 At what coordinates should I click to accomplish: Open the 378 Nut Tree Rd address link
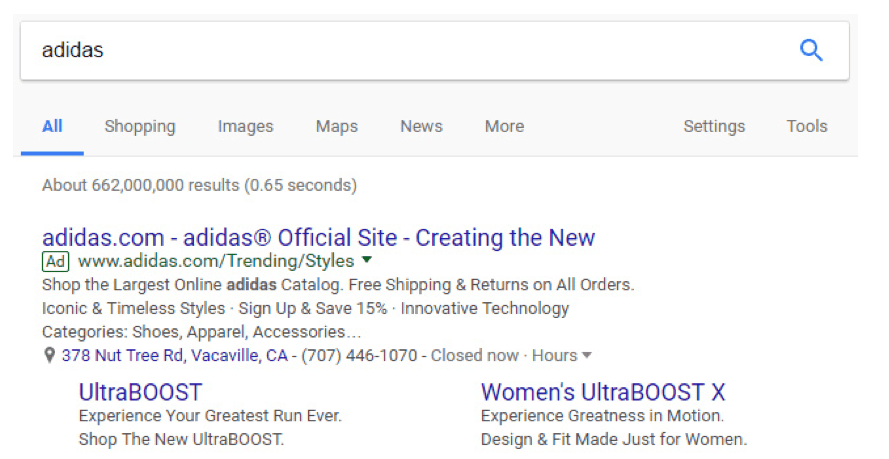[175, 356]
